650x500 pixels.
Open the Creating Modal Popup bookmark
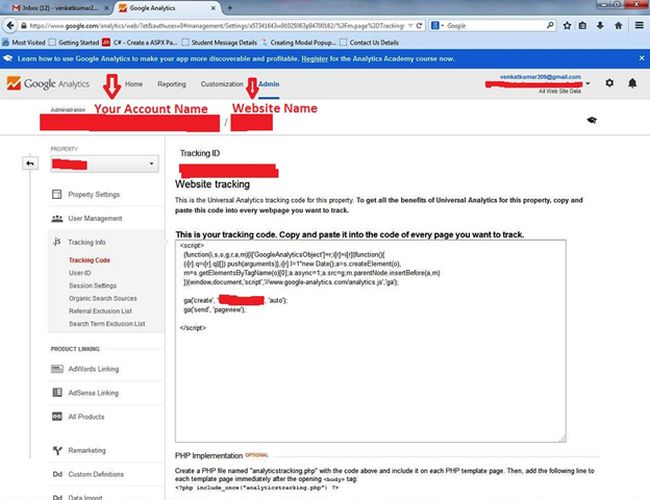tap(298, 42)
